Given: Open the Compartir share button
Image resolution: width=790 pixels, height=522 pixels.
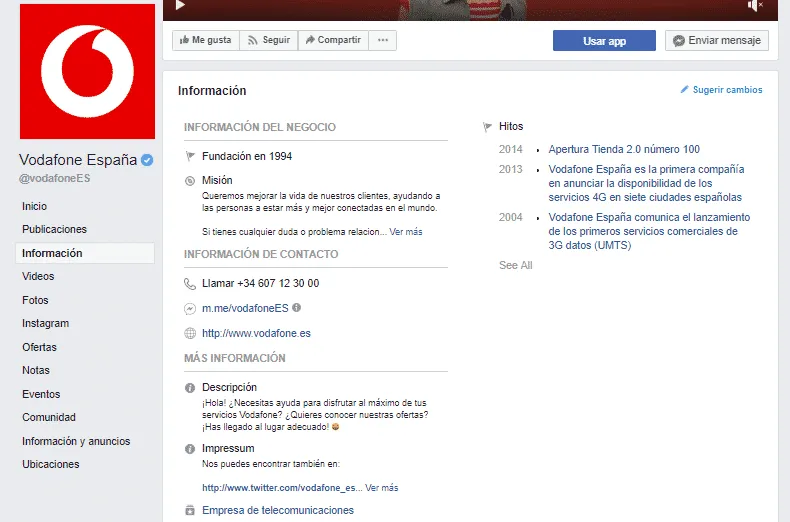Looking at the screenshot, I should click(x=333, y=40).
